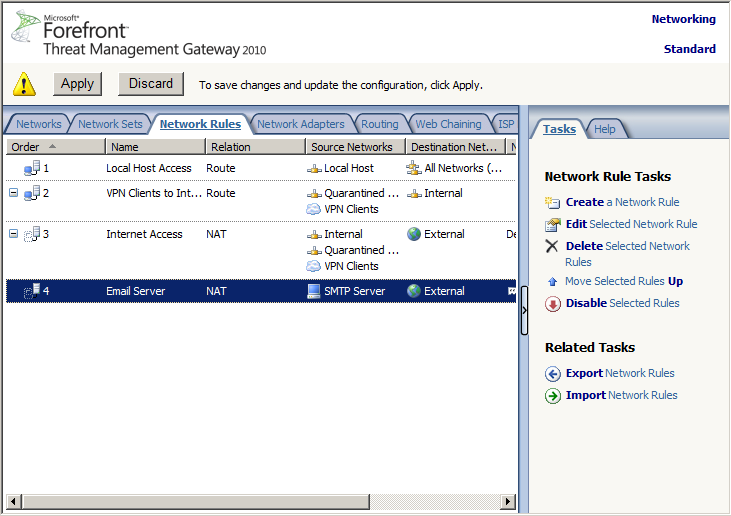This screenshot has height=516, width=731.
Task: Click the Apply button
Action: (x=77, y=84)
